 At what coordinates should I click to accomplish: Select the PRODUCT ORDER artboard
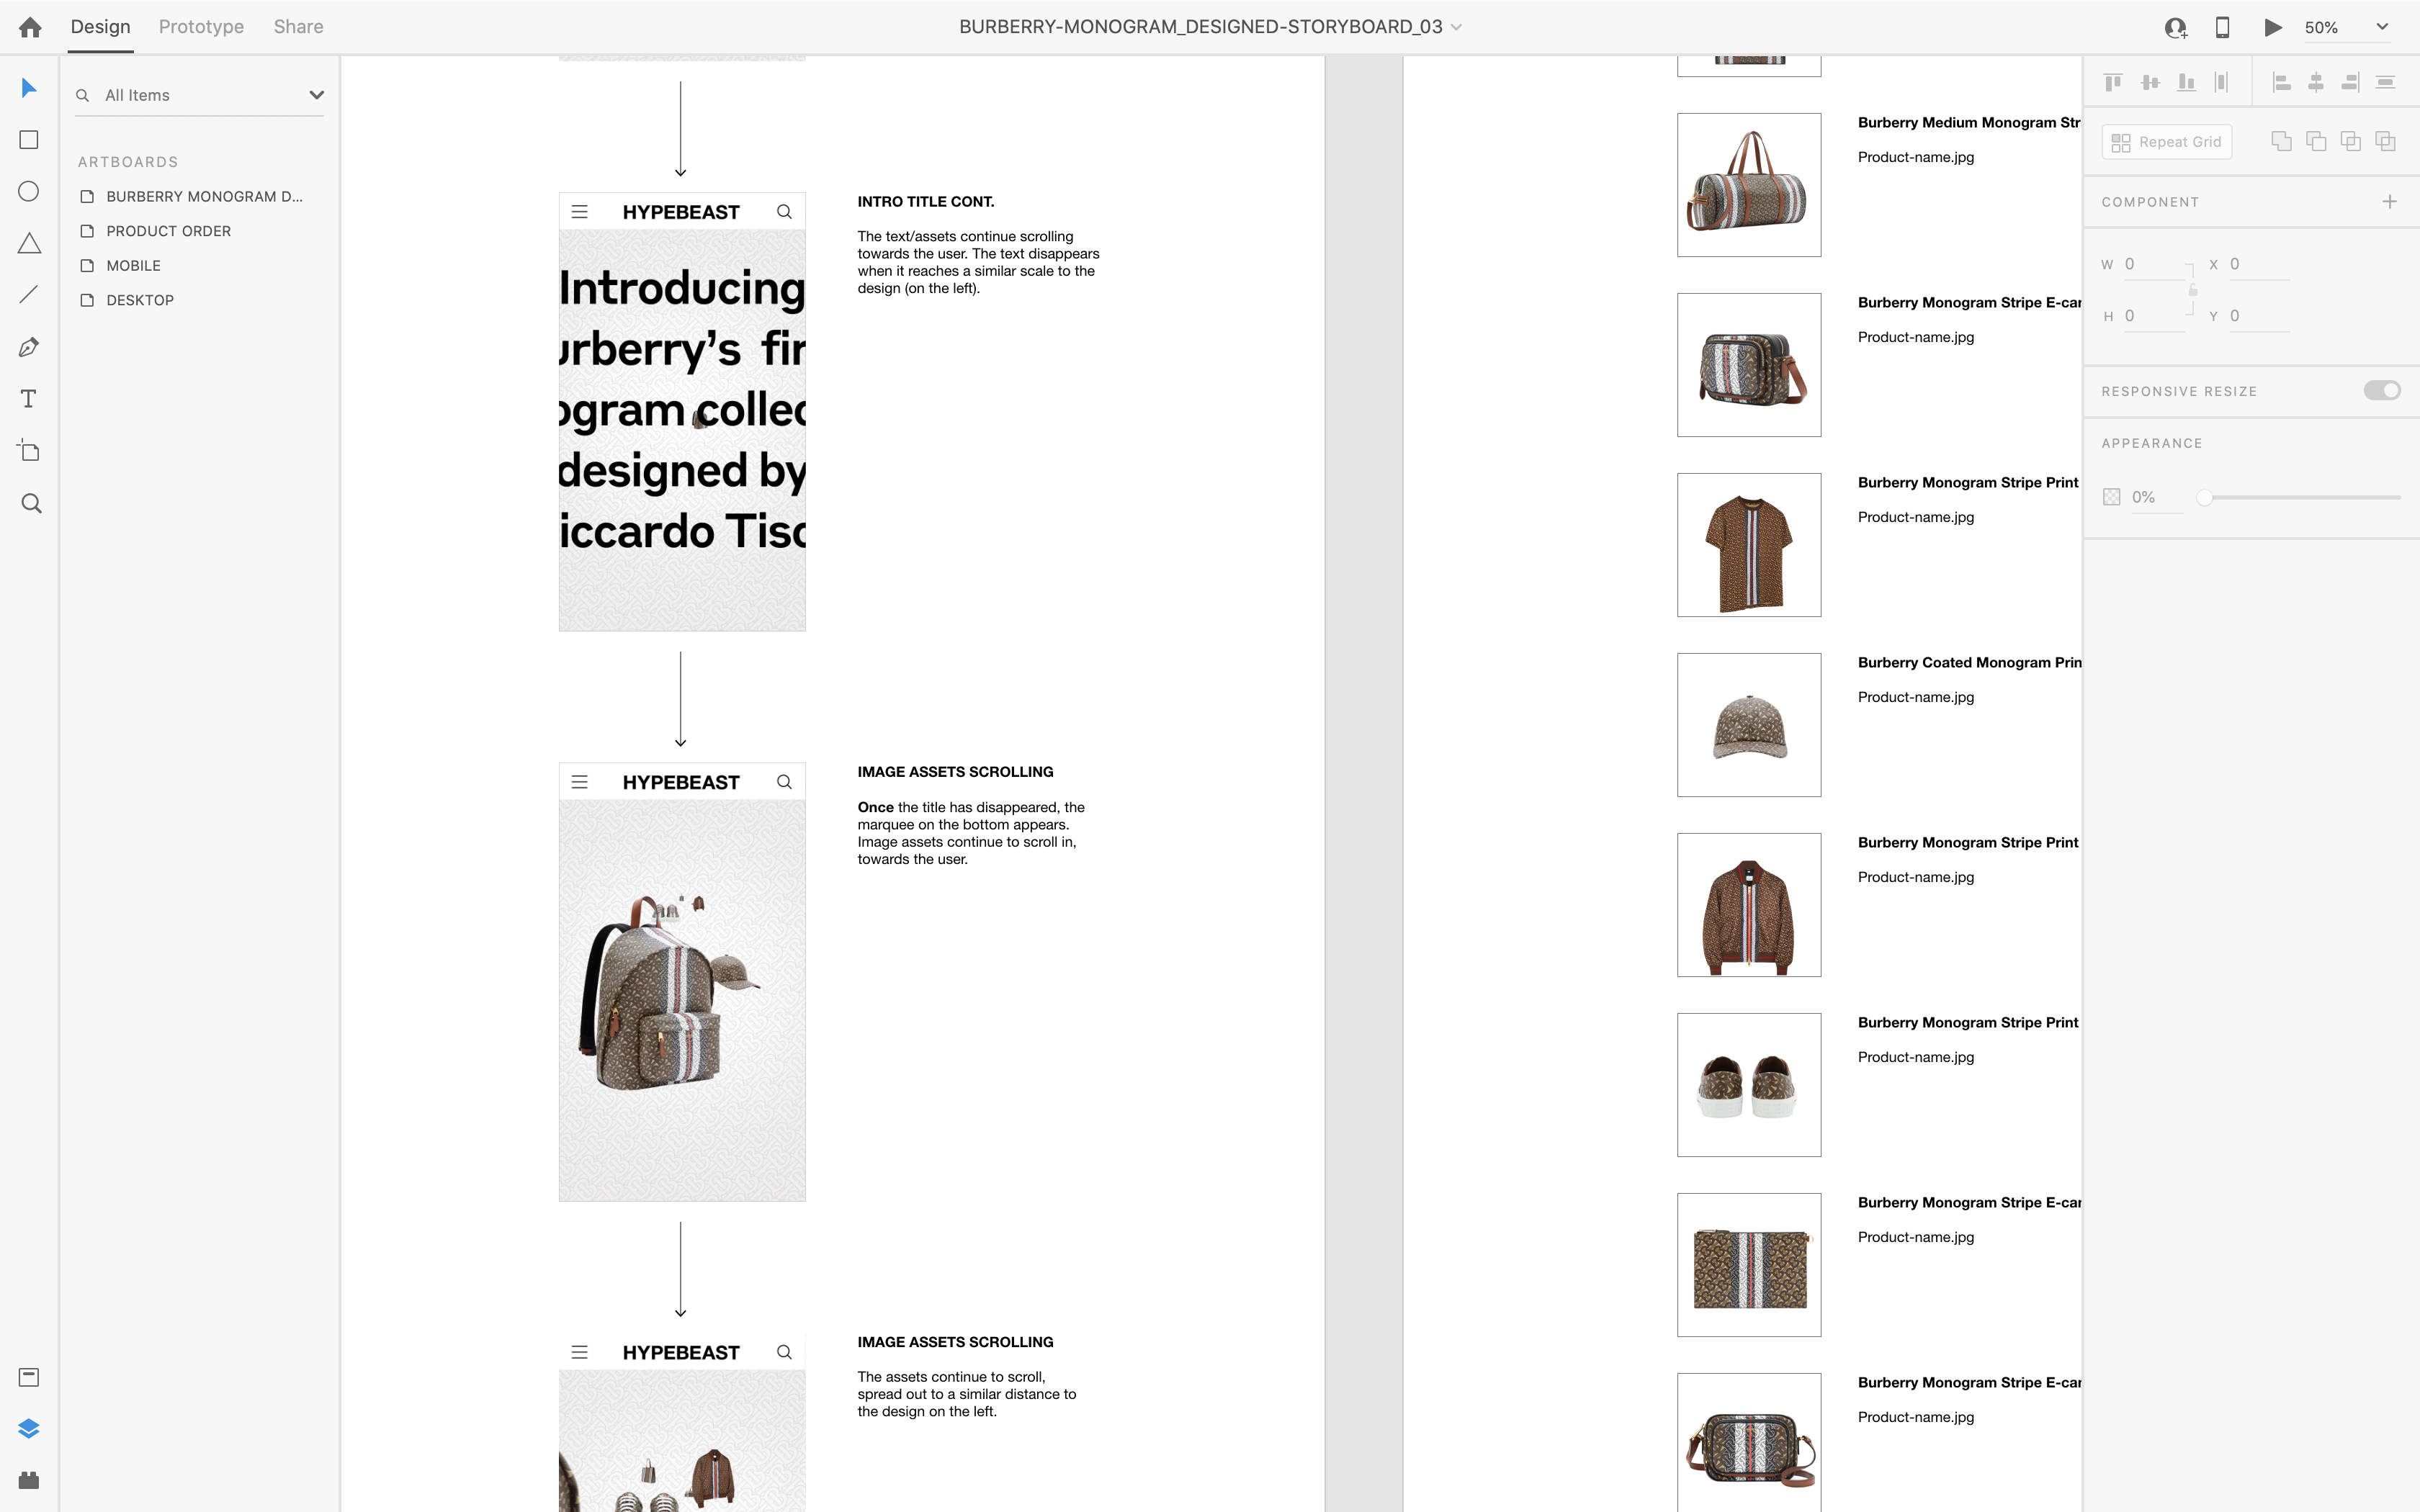coord(168,231)
